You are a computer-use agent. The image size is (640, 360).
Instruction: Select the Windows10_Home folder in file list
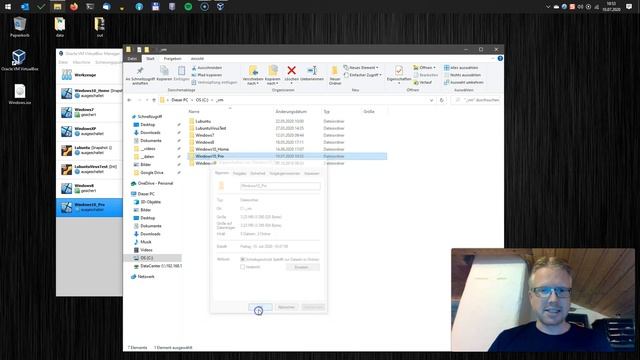tap(212, 149)
